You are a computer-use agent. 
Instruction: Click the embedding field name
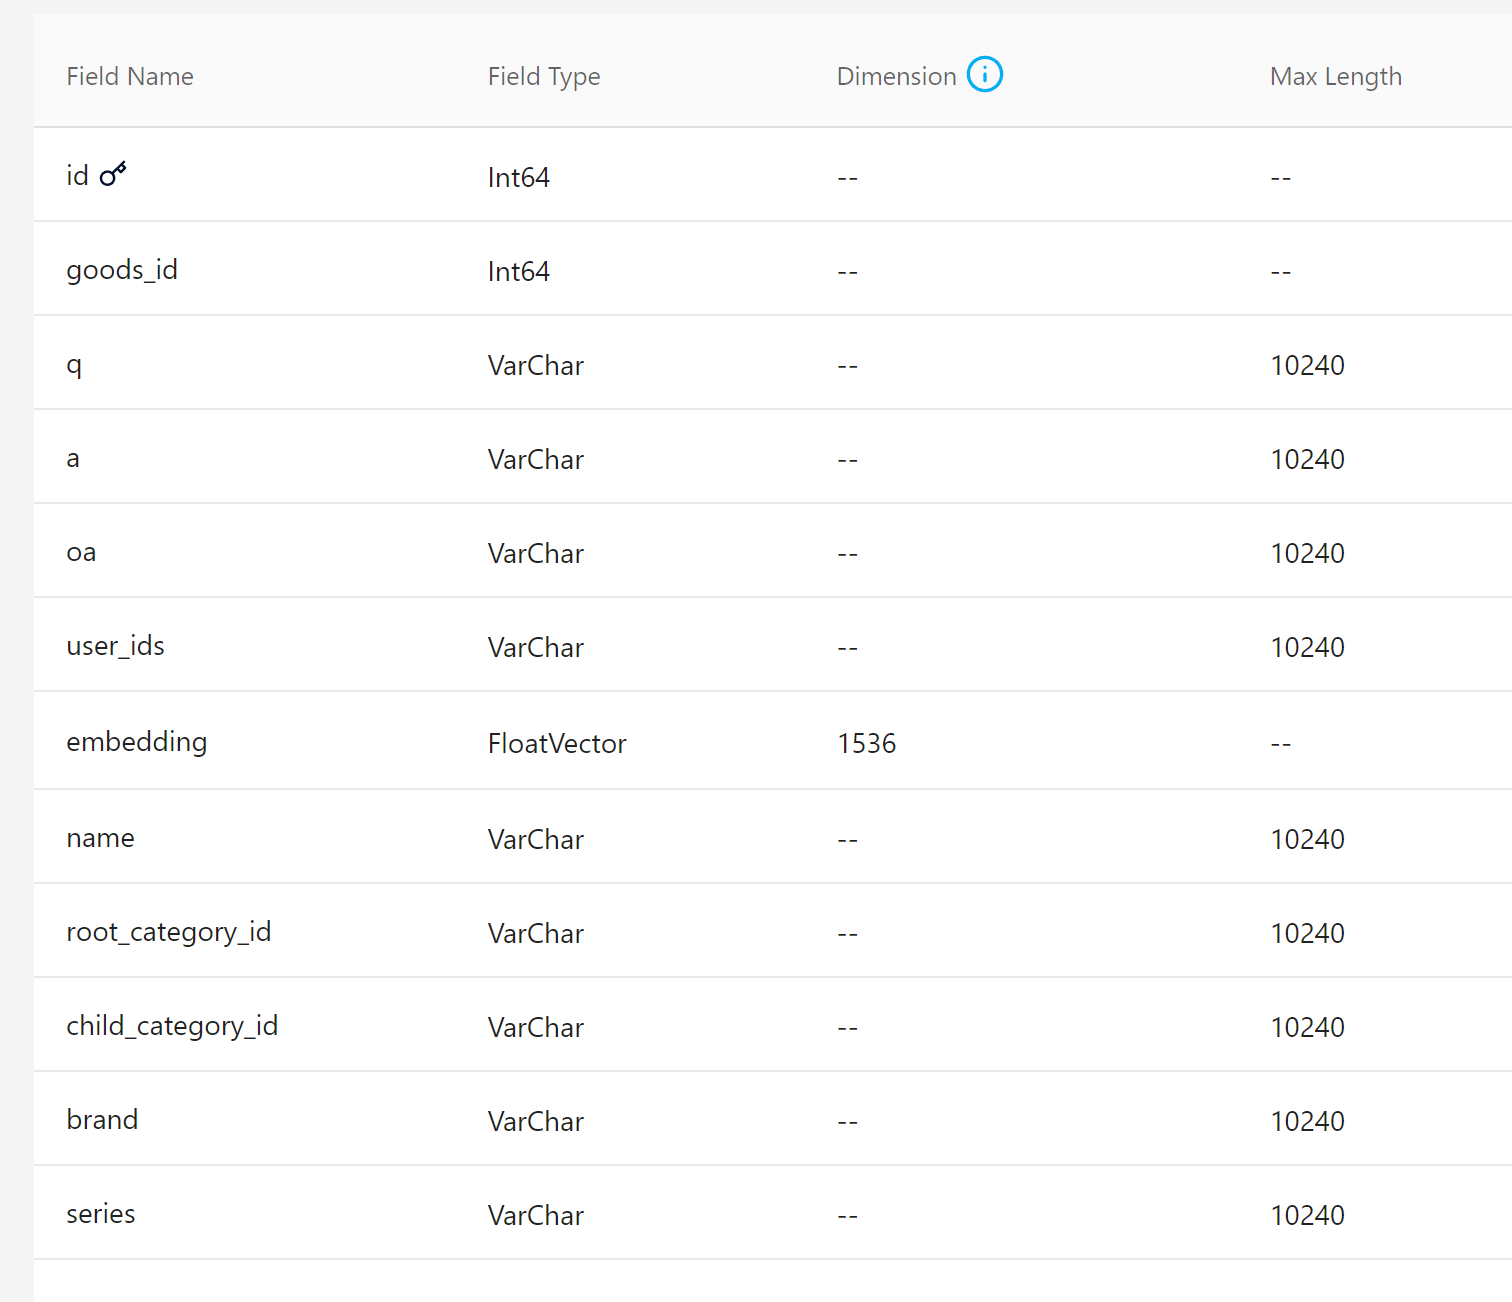(136, 742)
